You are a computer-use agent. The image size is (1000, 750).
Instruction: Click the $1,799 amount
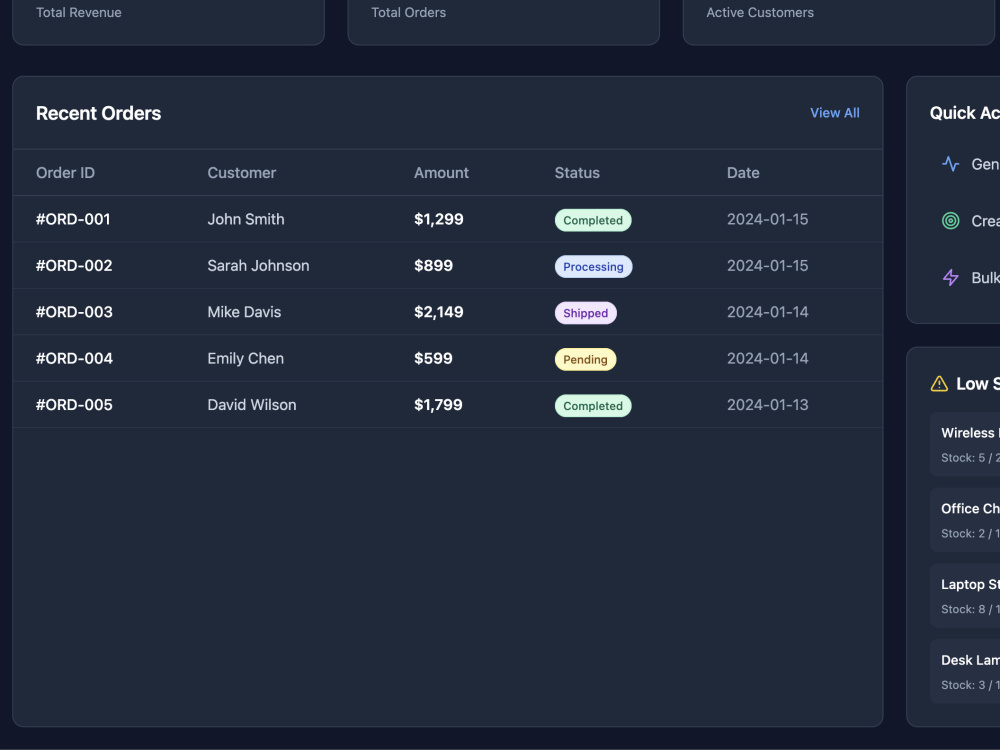pyautogui.click(x=438, y=405)
